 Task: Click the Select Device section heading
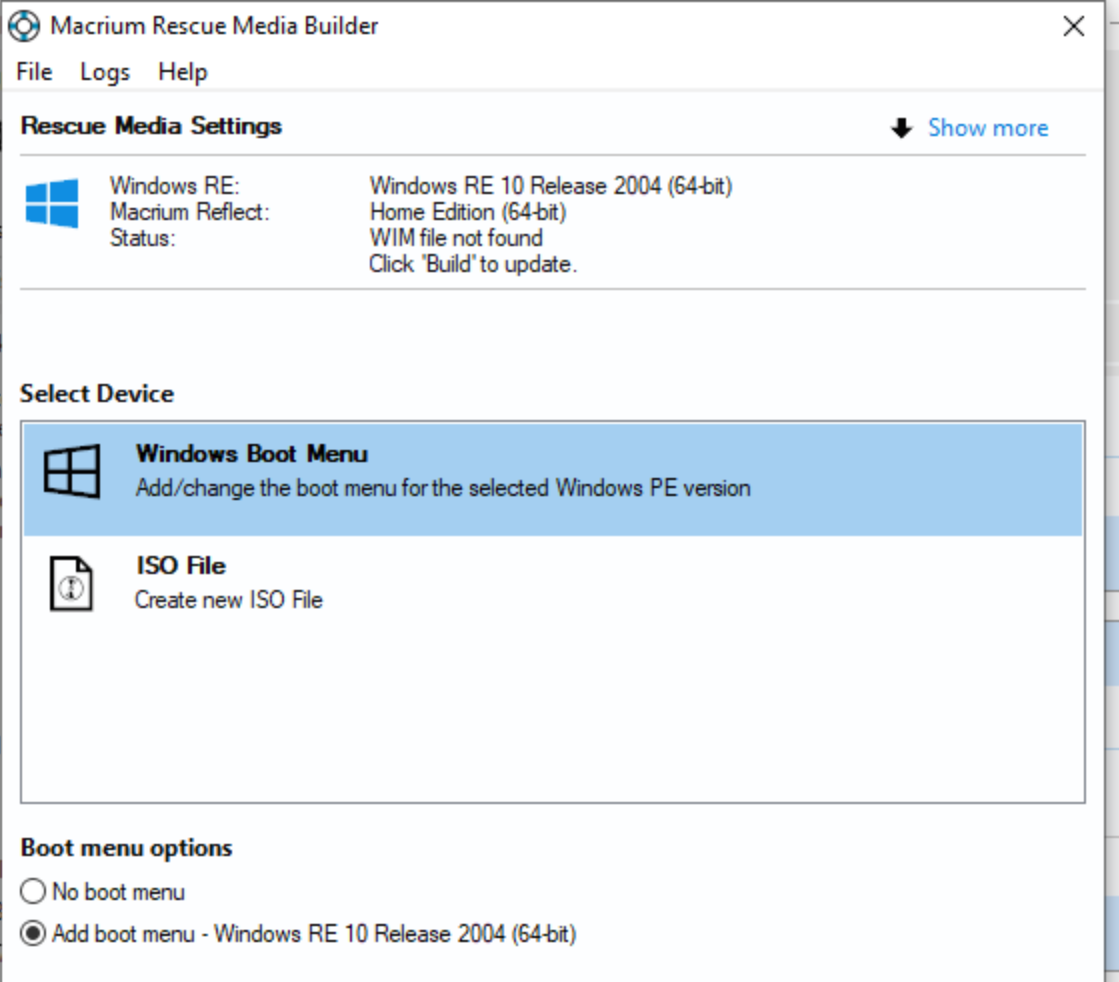(x=97, y=393)
